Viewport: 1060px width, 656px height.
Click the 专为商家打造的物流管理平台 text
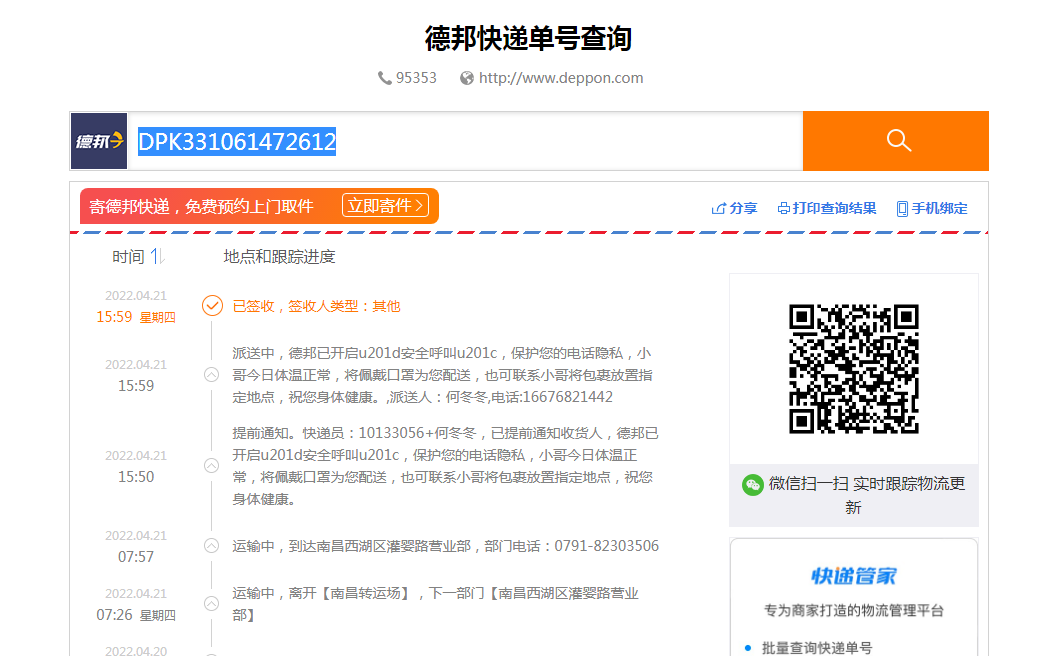(854, 611)
